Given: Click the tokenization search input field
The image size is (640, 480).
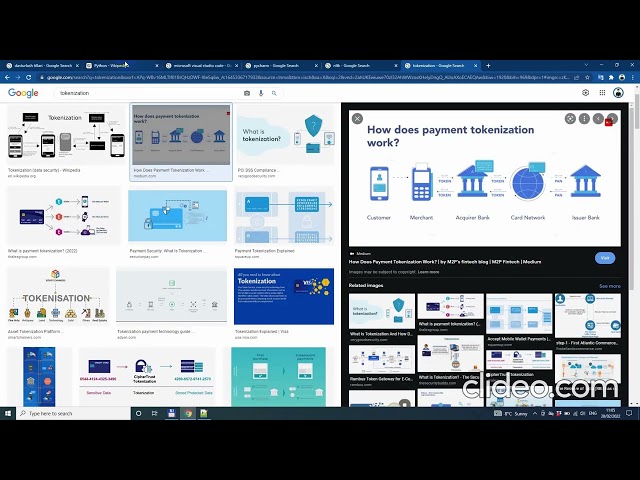Looking at the screenshot, I should click(149, 93).
